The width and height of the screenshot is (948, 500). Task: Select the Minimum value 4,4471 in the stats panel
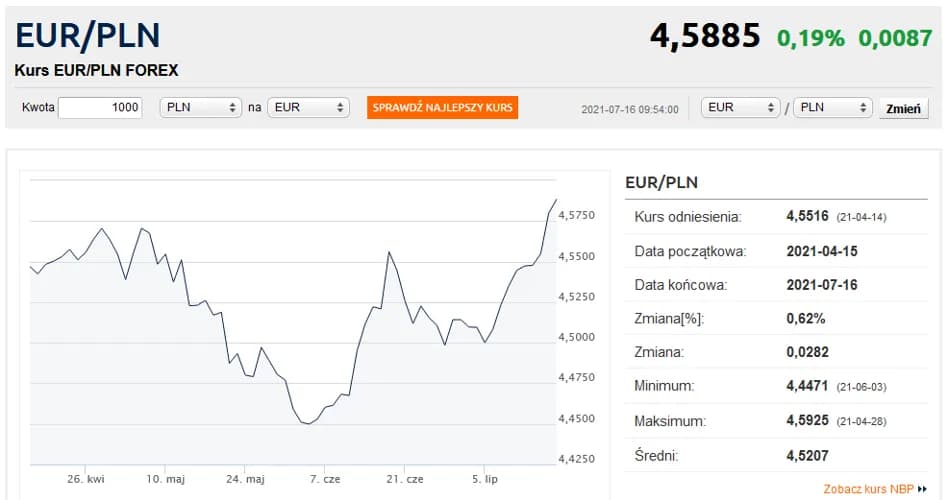(807, 385)
